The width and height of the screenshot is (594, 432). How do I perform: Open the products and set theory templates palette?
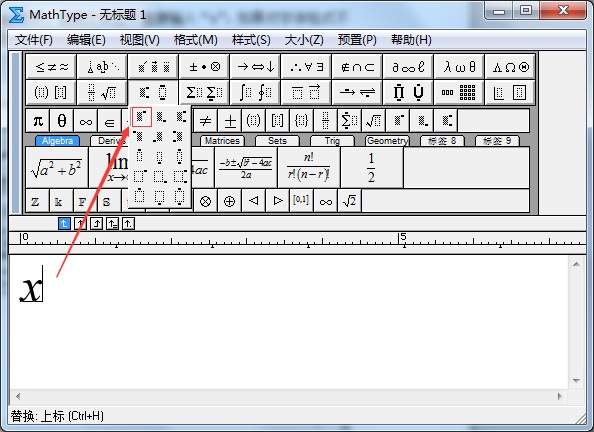pyautogui.click(x=408, y=92)
